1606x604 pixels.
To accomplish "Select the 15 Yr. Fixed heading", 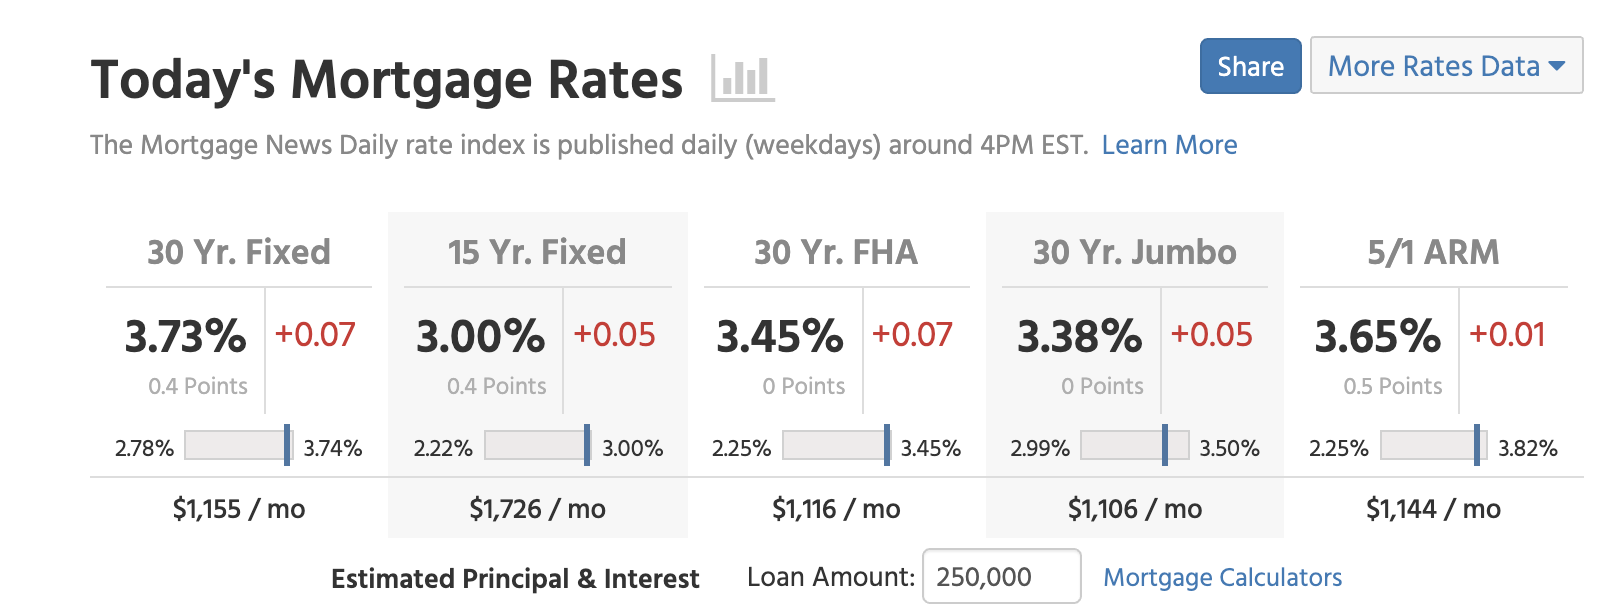I will (x=537, y=252).
